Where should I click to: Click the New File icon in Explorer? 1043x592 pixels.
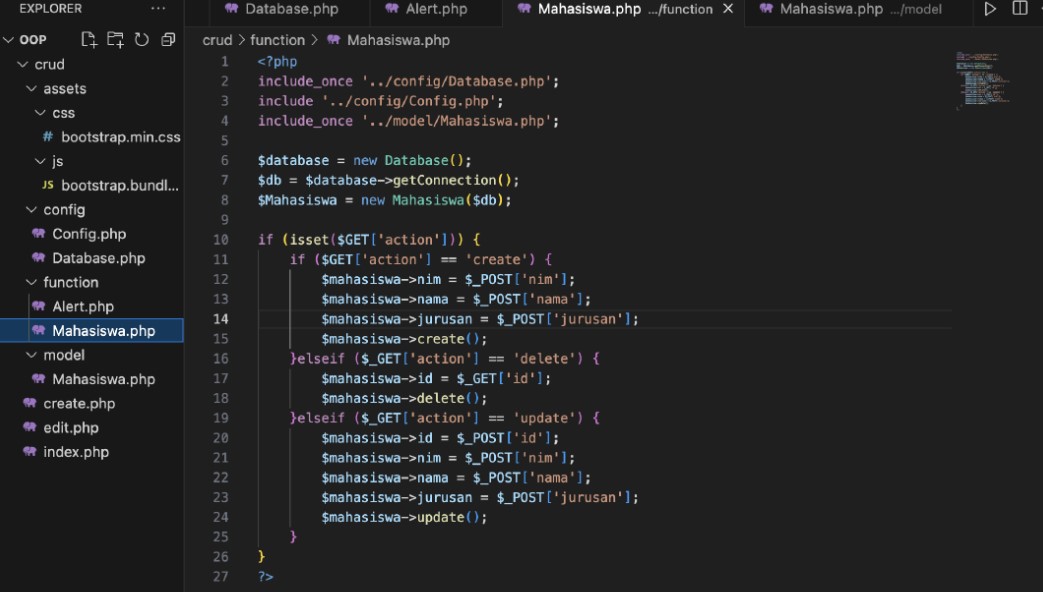(89, 40)
